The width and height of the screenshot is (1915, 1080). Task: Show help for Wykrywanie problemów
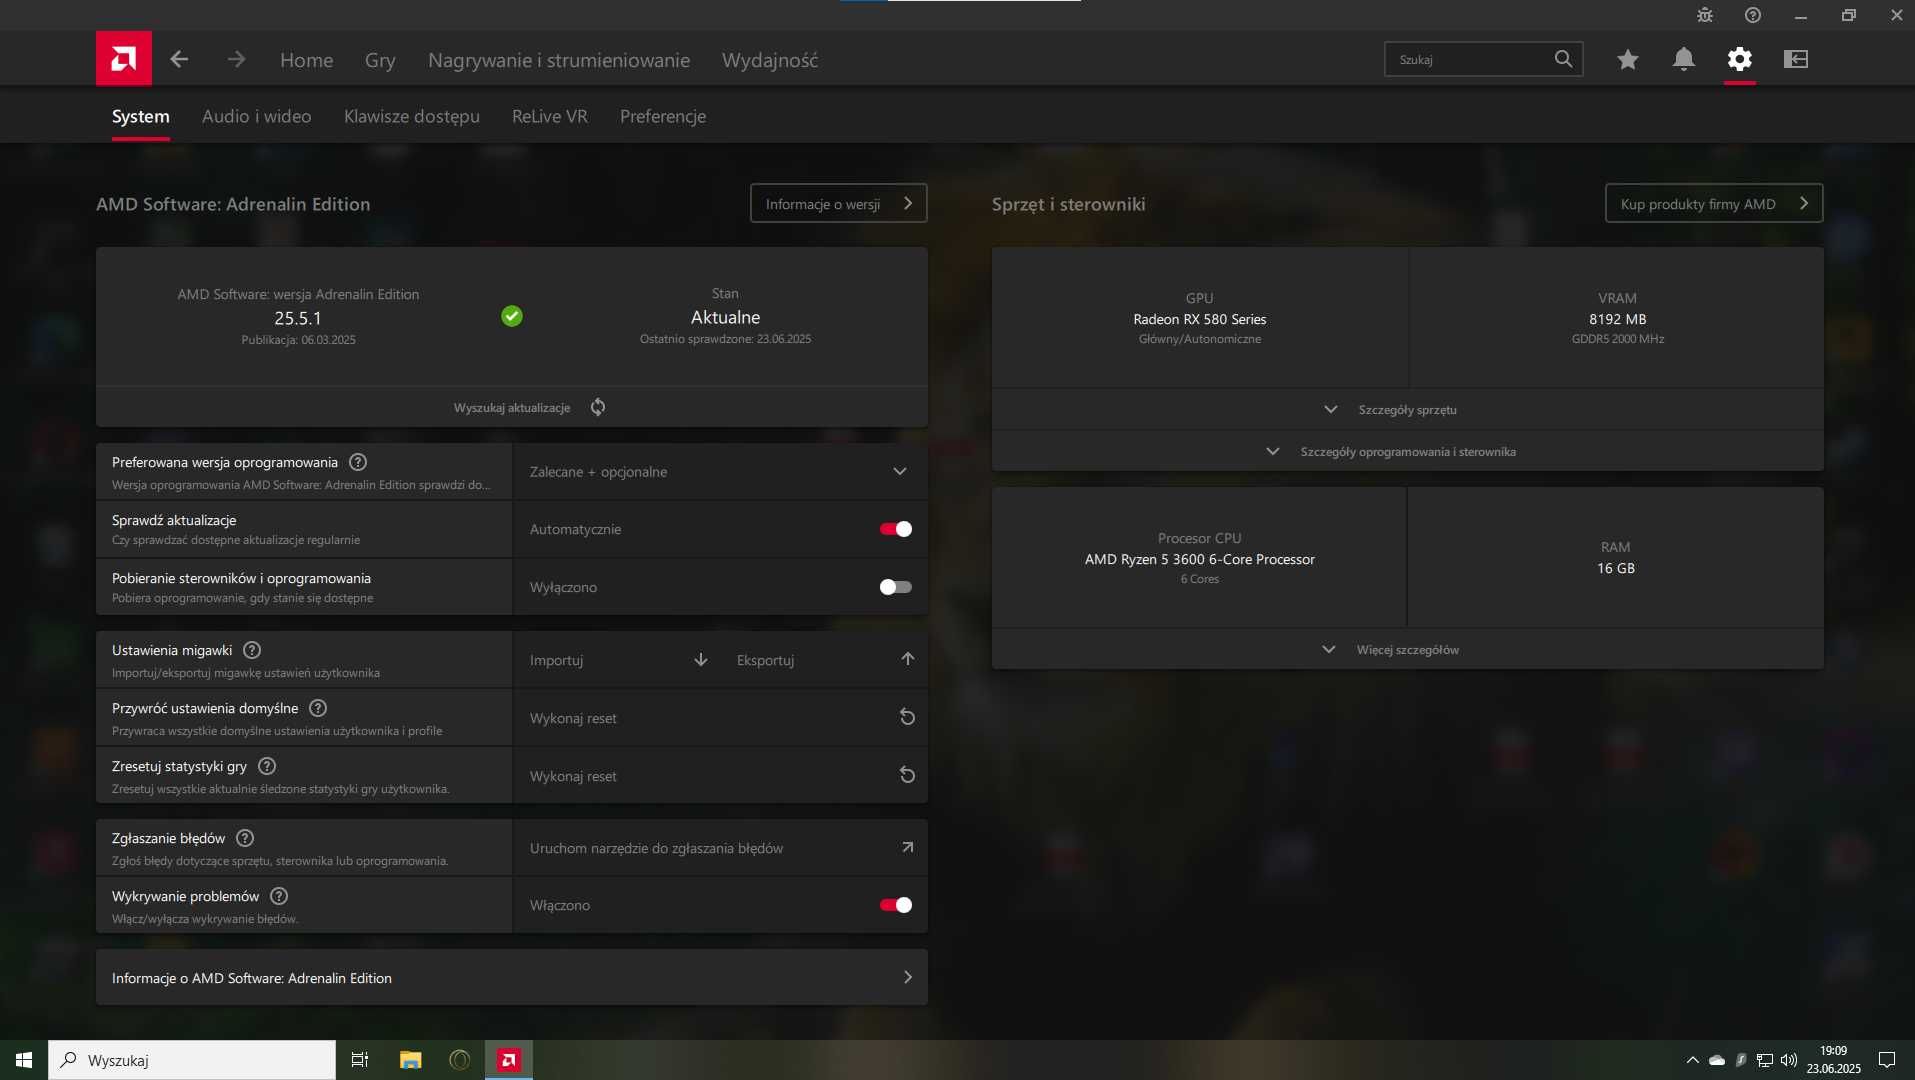tap(279, 896)
